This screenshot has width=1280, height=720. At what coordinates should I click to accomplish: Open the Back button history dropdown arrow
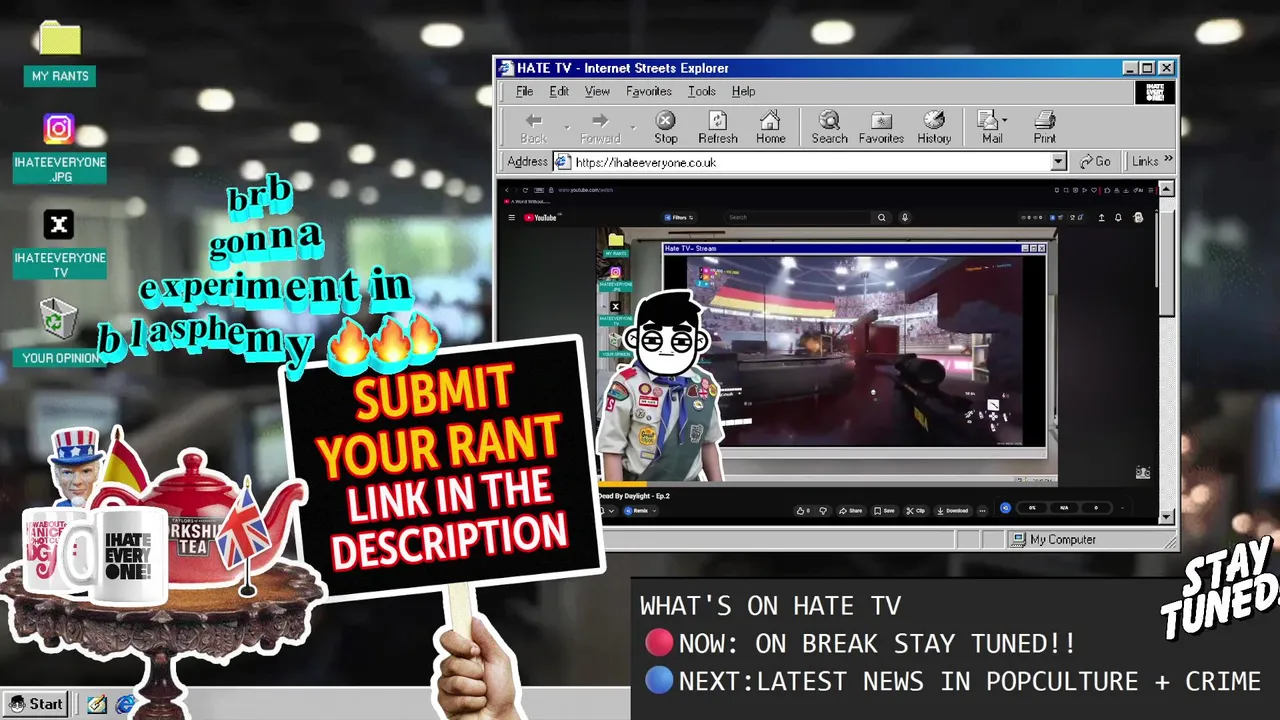(x=566, y=128)
